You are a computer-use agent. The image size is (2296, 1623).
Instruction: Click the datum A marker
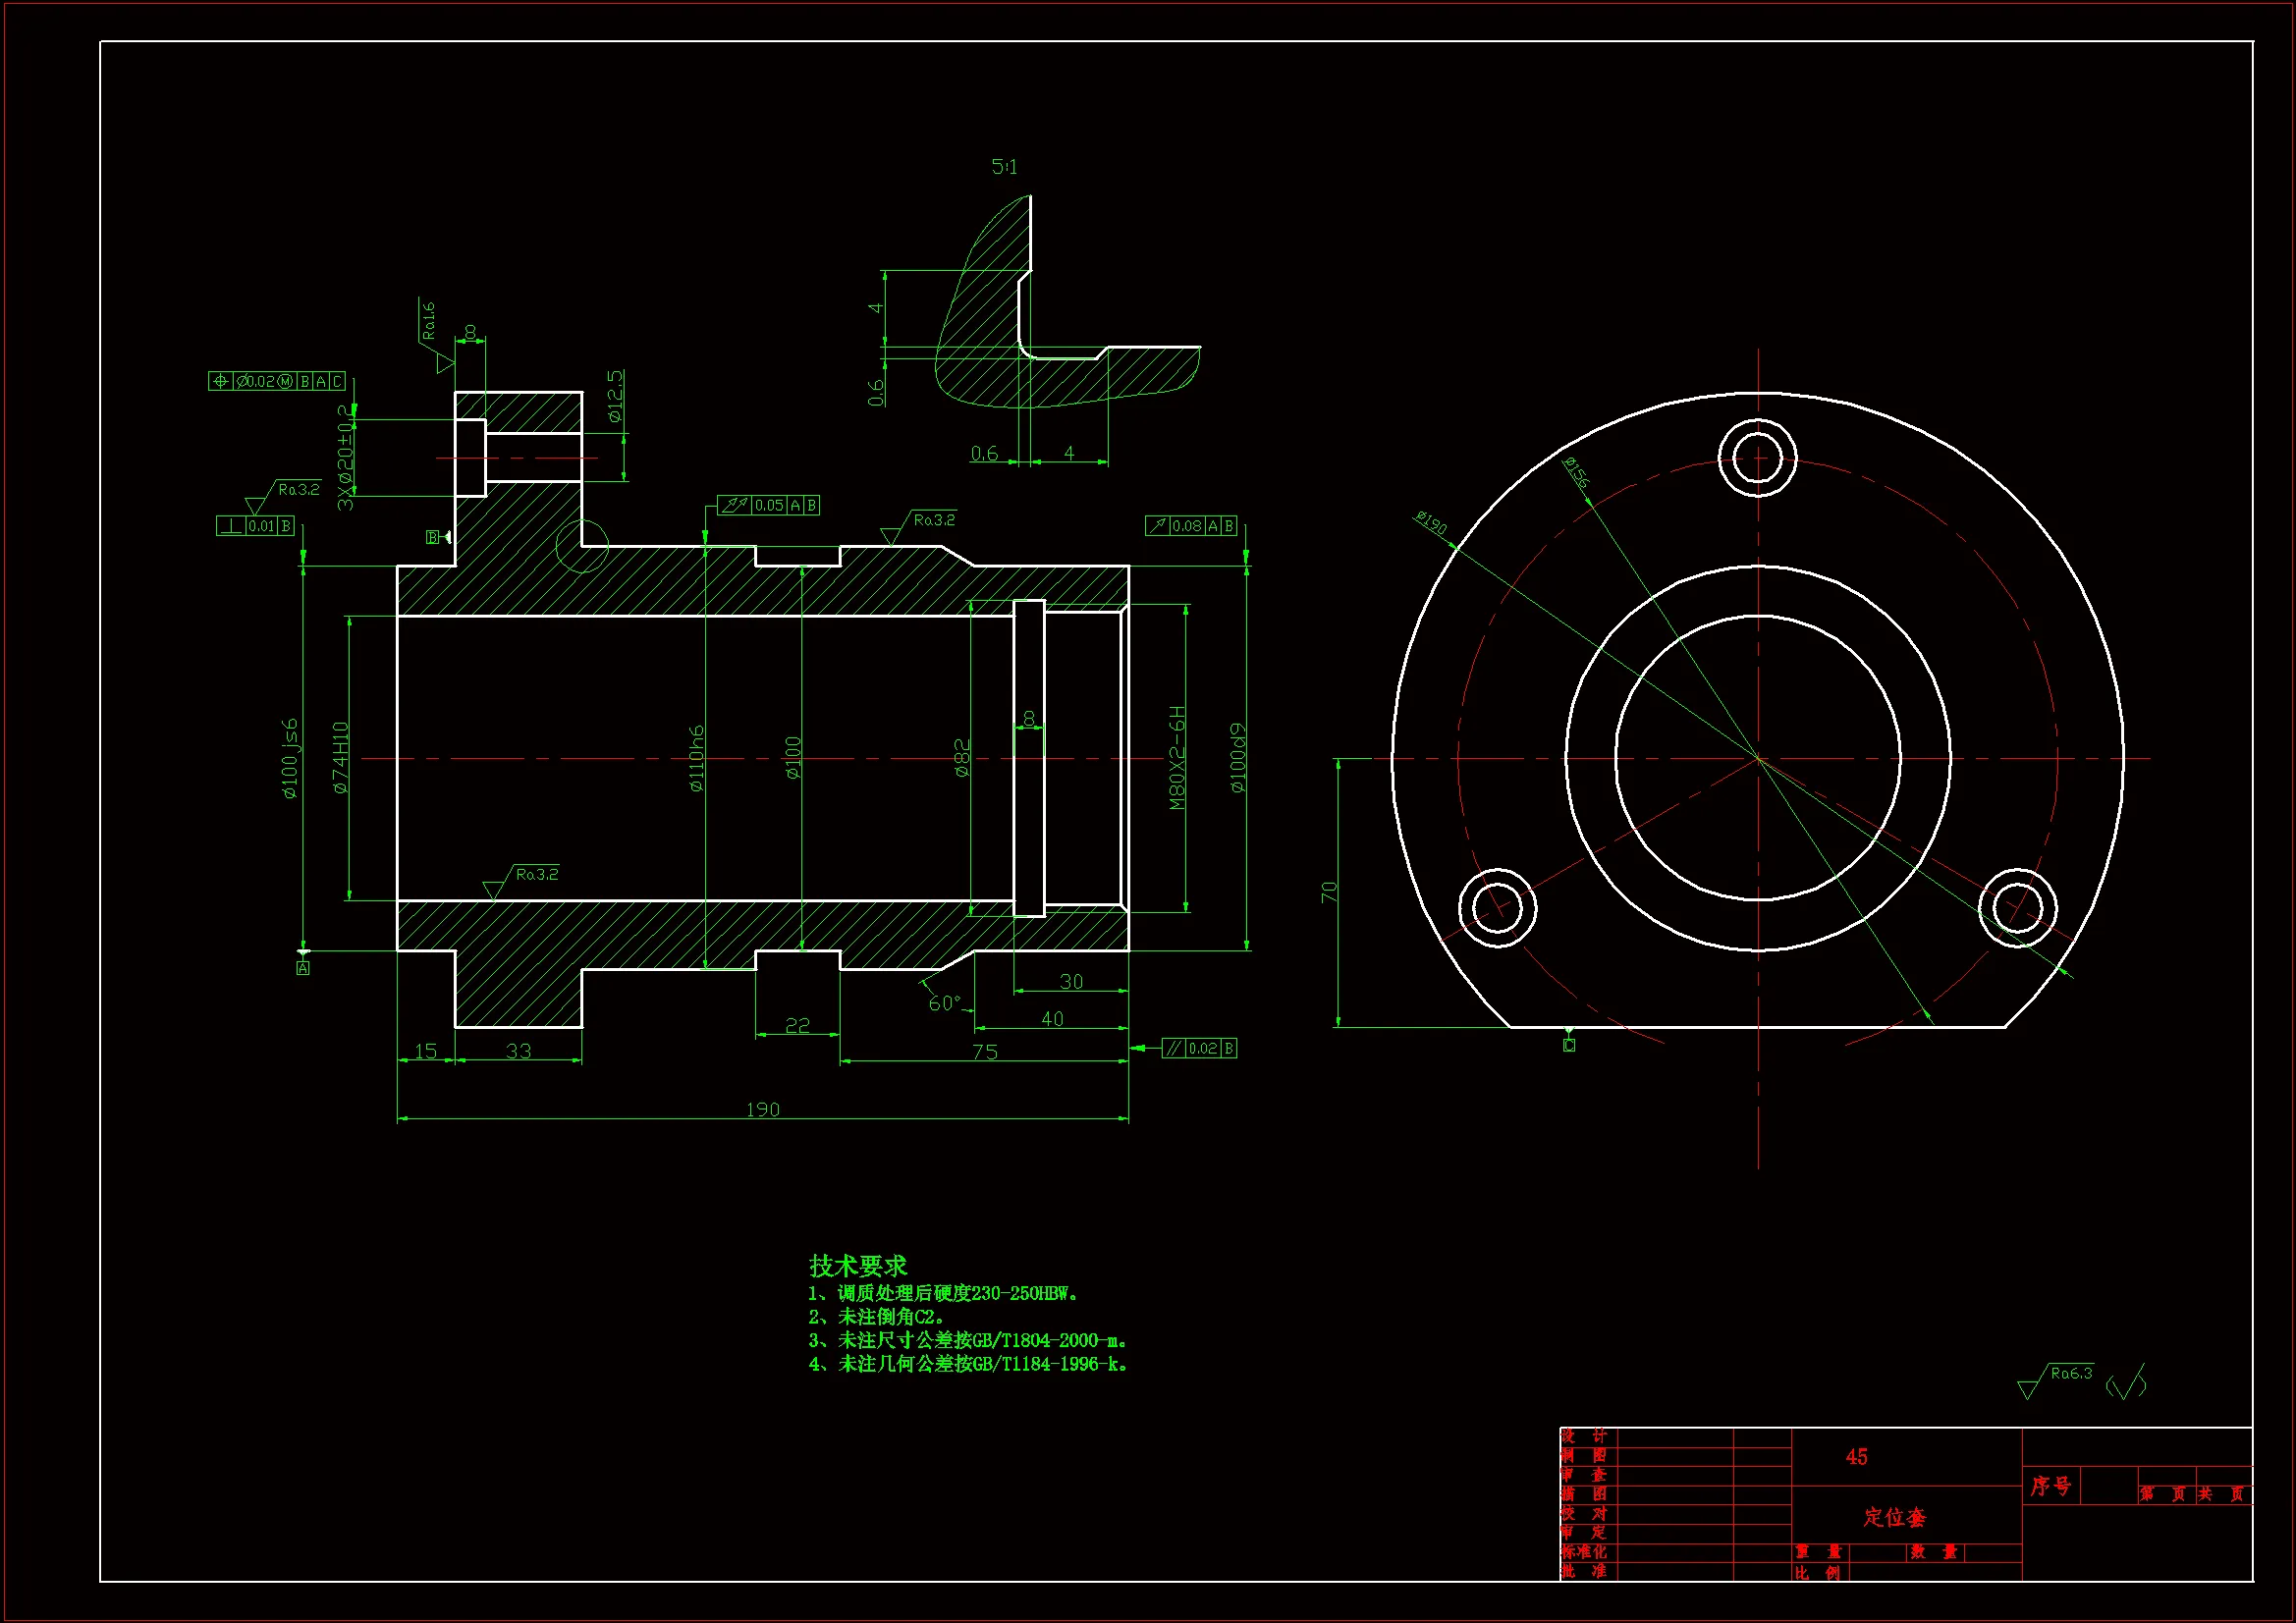(303, 968)
